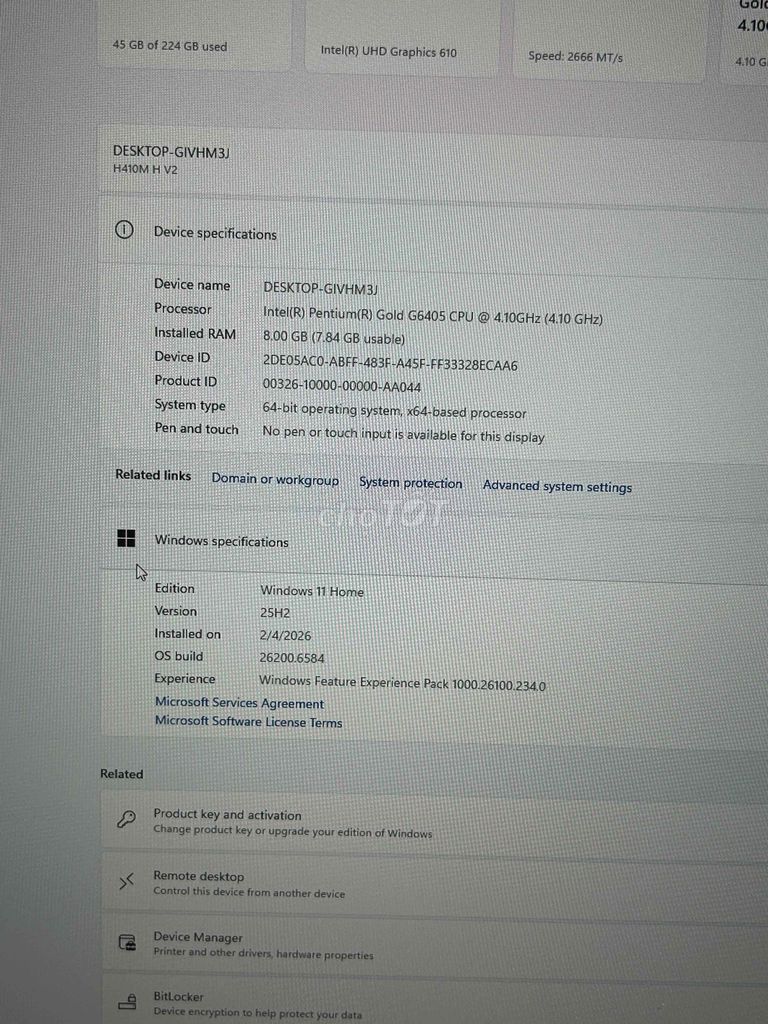
Task: Click the BitLocker lock icon
Action: [x=127, y=1002]
